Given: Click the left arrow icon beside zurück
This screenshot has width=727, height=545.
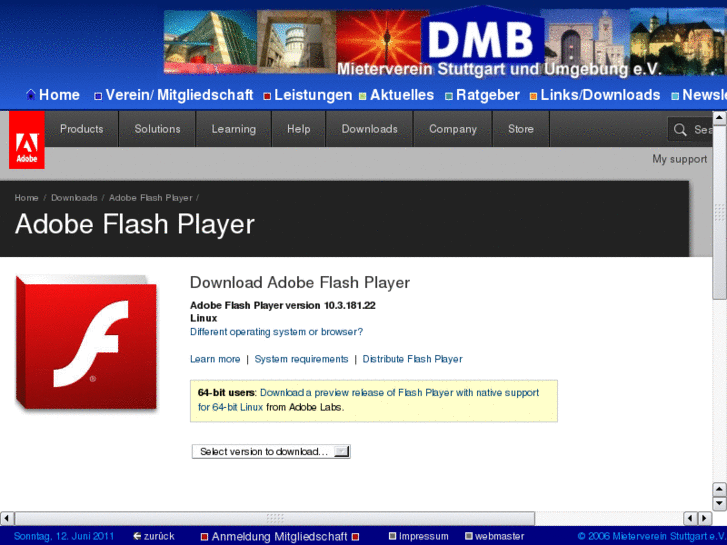Looking at the screenshot, I should click(x=137, y=536).
